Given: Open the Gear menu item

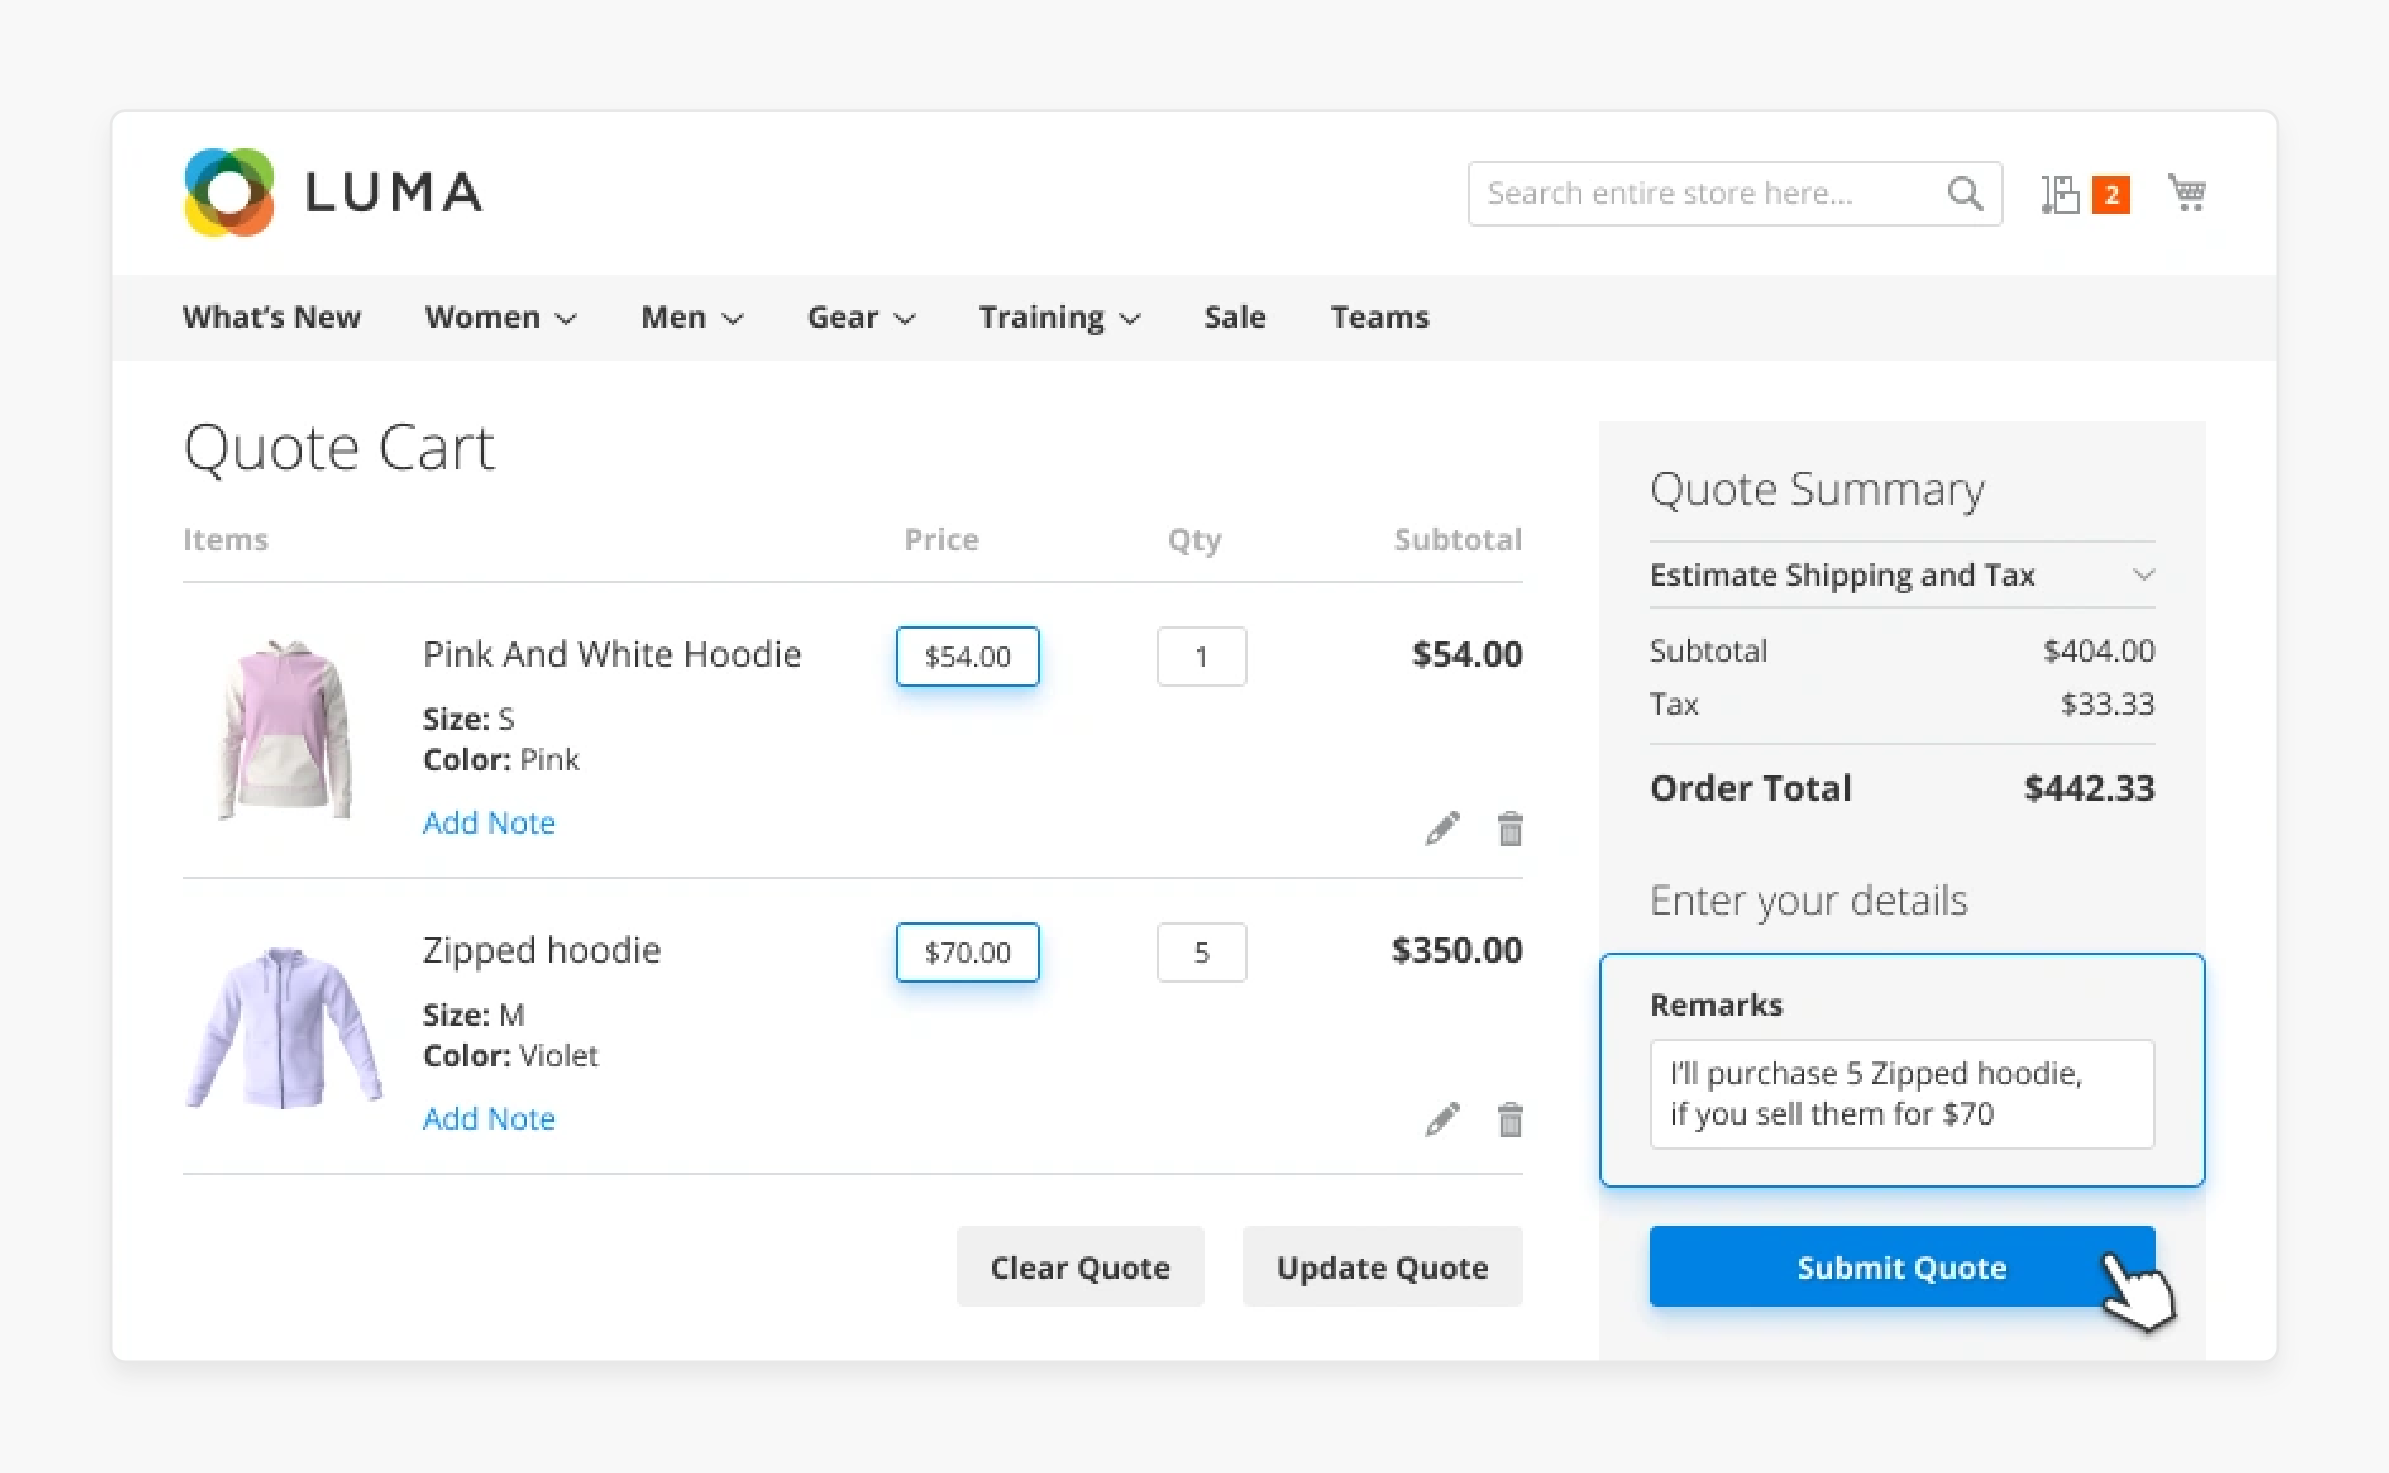Looking at the screenshot, I should pyautogui.click(x=843, y=317).
